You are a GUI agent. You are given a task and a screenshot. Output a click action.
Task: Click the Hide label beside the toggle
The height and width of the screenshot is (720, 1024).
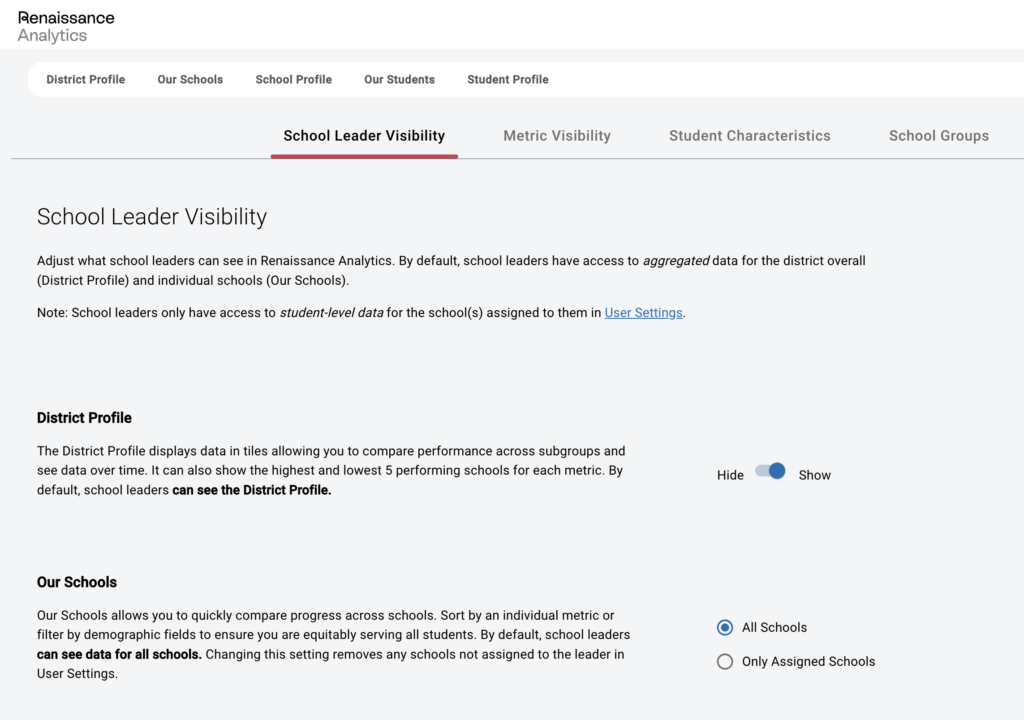pos(730,475)
